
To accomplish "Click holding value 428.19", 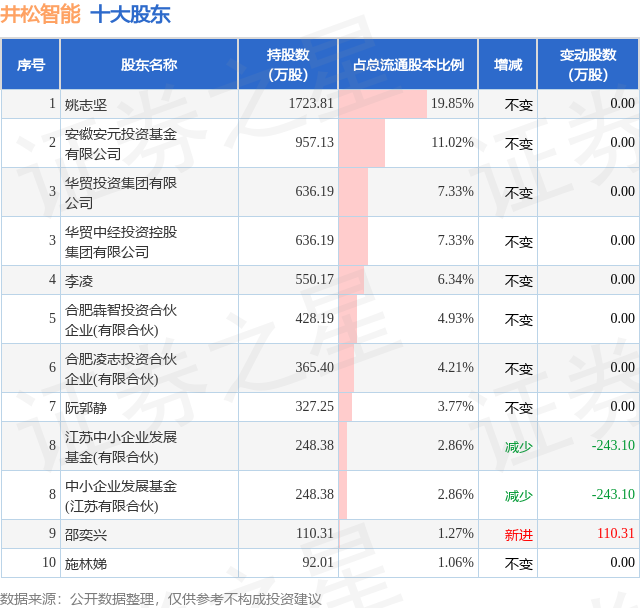I will (x=314, y=319).
